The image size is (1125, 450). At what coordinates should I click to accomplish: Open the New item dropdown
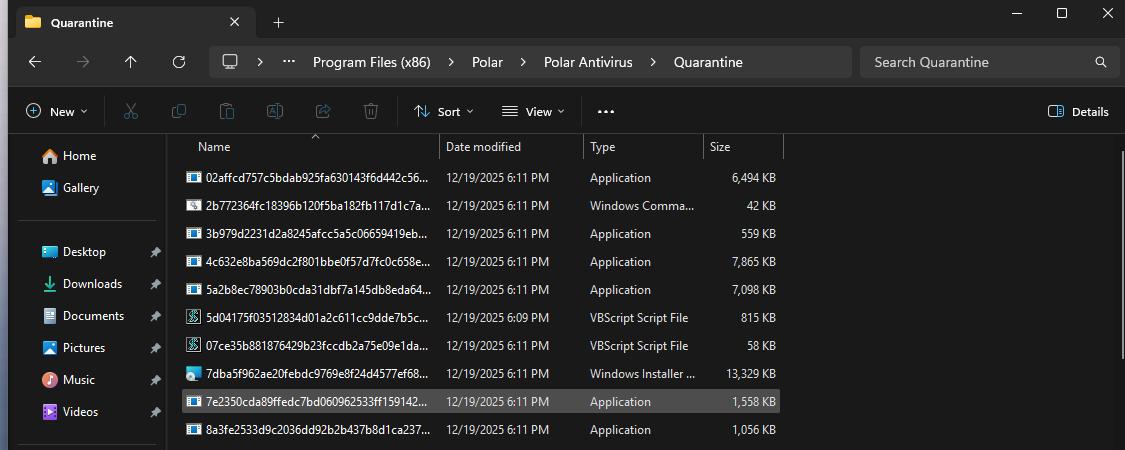[x=57, y=111]
